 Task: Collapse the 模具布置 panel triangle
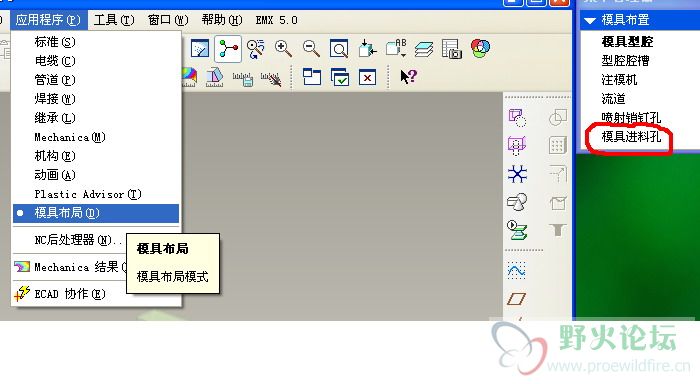(590, 20)
